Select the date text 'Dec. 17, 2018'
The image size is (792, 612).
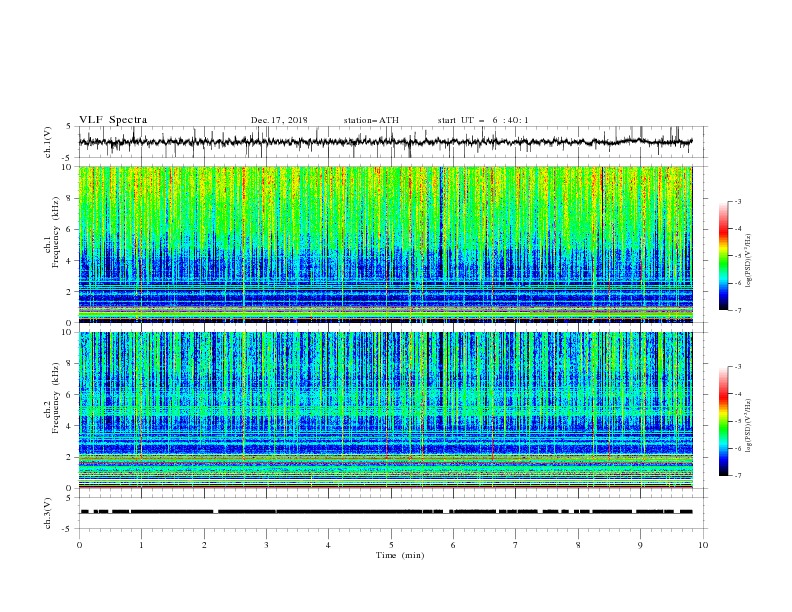pos(279,120)
